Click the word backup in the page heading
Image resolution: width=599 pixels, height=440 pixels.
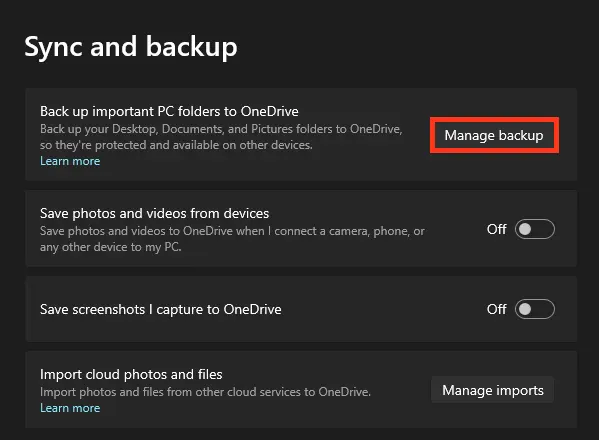(192, 47)
